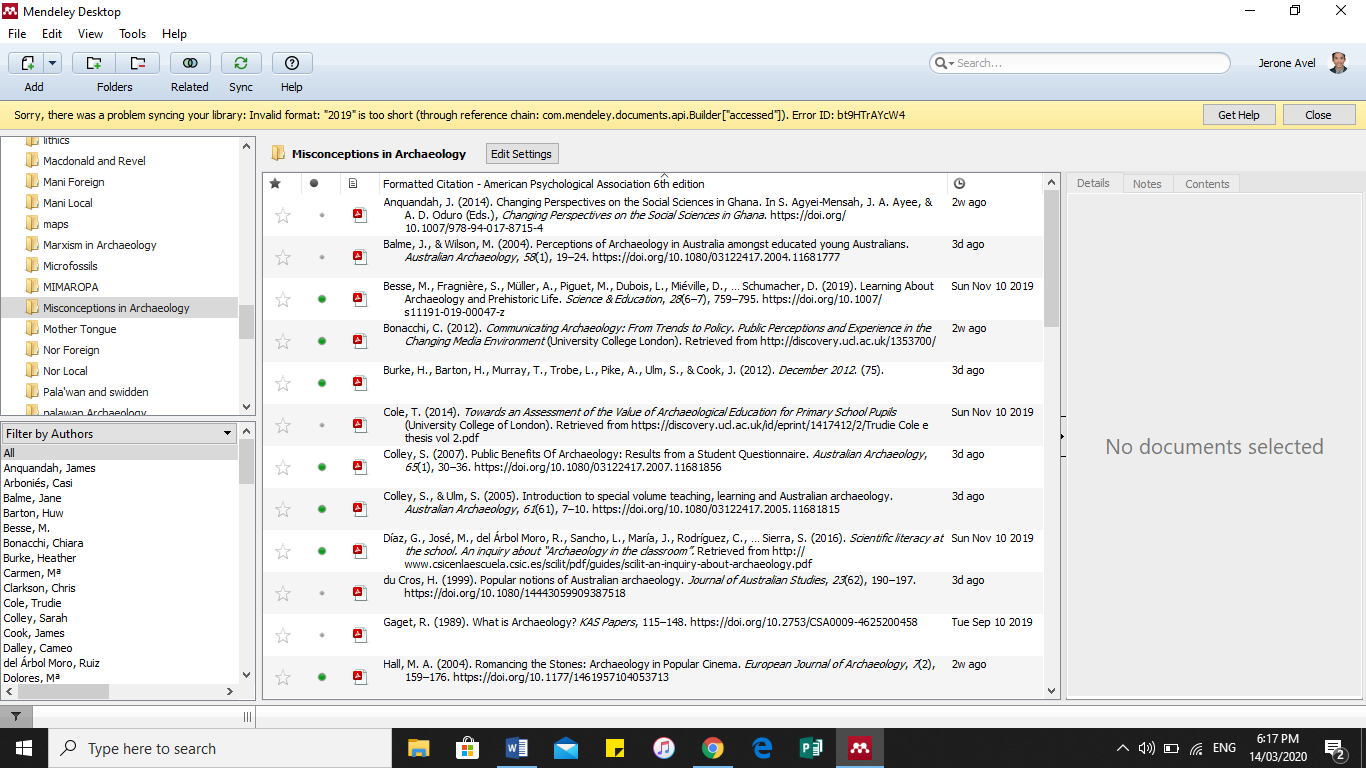This screenshot has height=768, width=1366.
Task: Open the Tools menu
Action: click(x=132, y=33)
